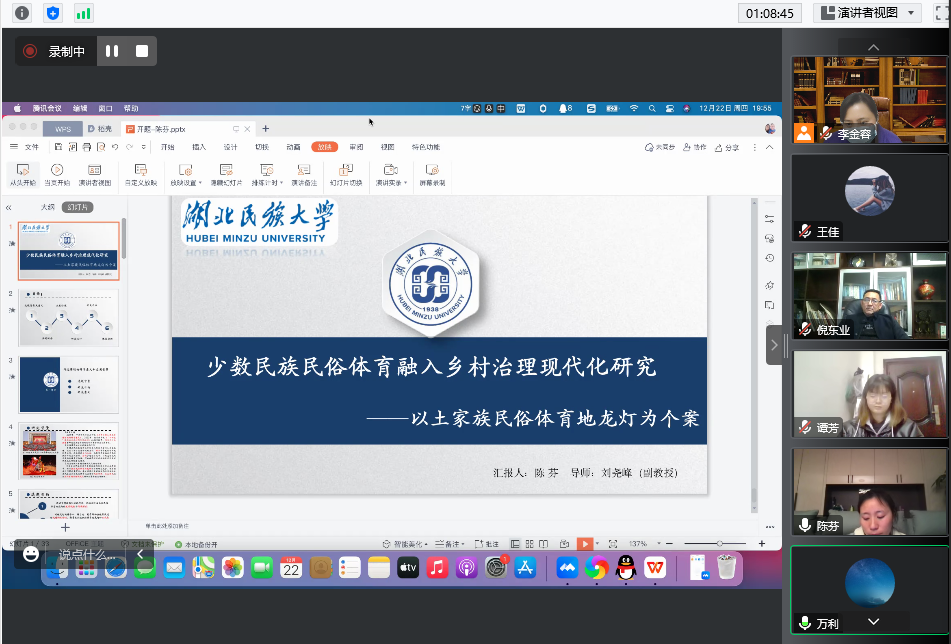Click the 分享 share button
The height and width of the screenshot is (644, 951).
pos(725,147)
